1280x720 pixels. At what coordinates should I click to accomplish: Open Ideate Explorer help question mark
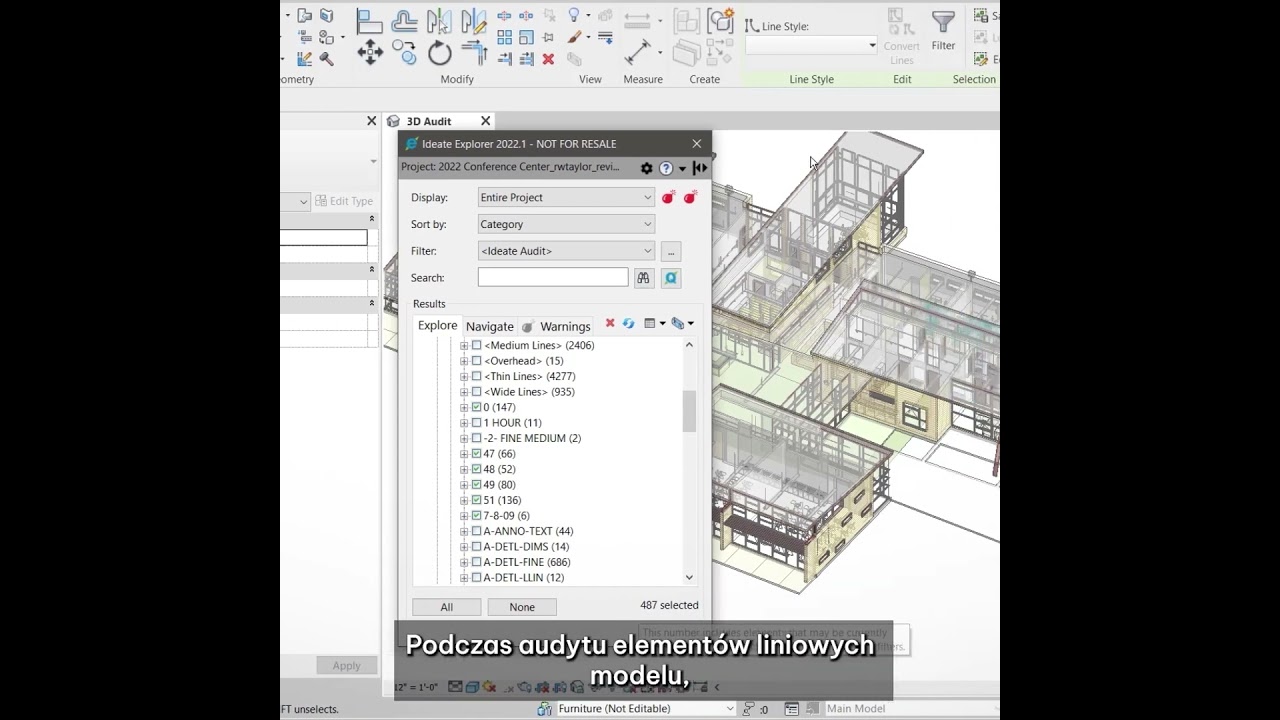click(x=666, y=168)
